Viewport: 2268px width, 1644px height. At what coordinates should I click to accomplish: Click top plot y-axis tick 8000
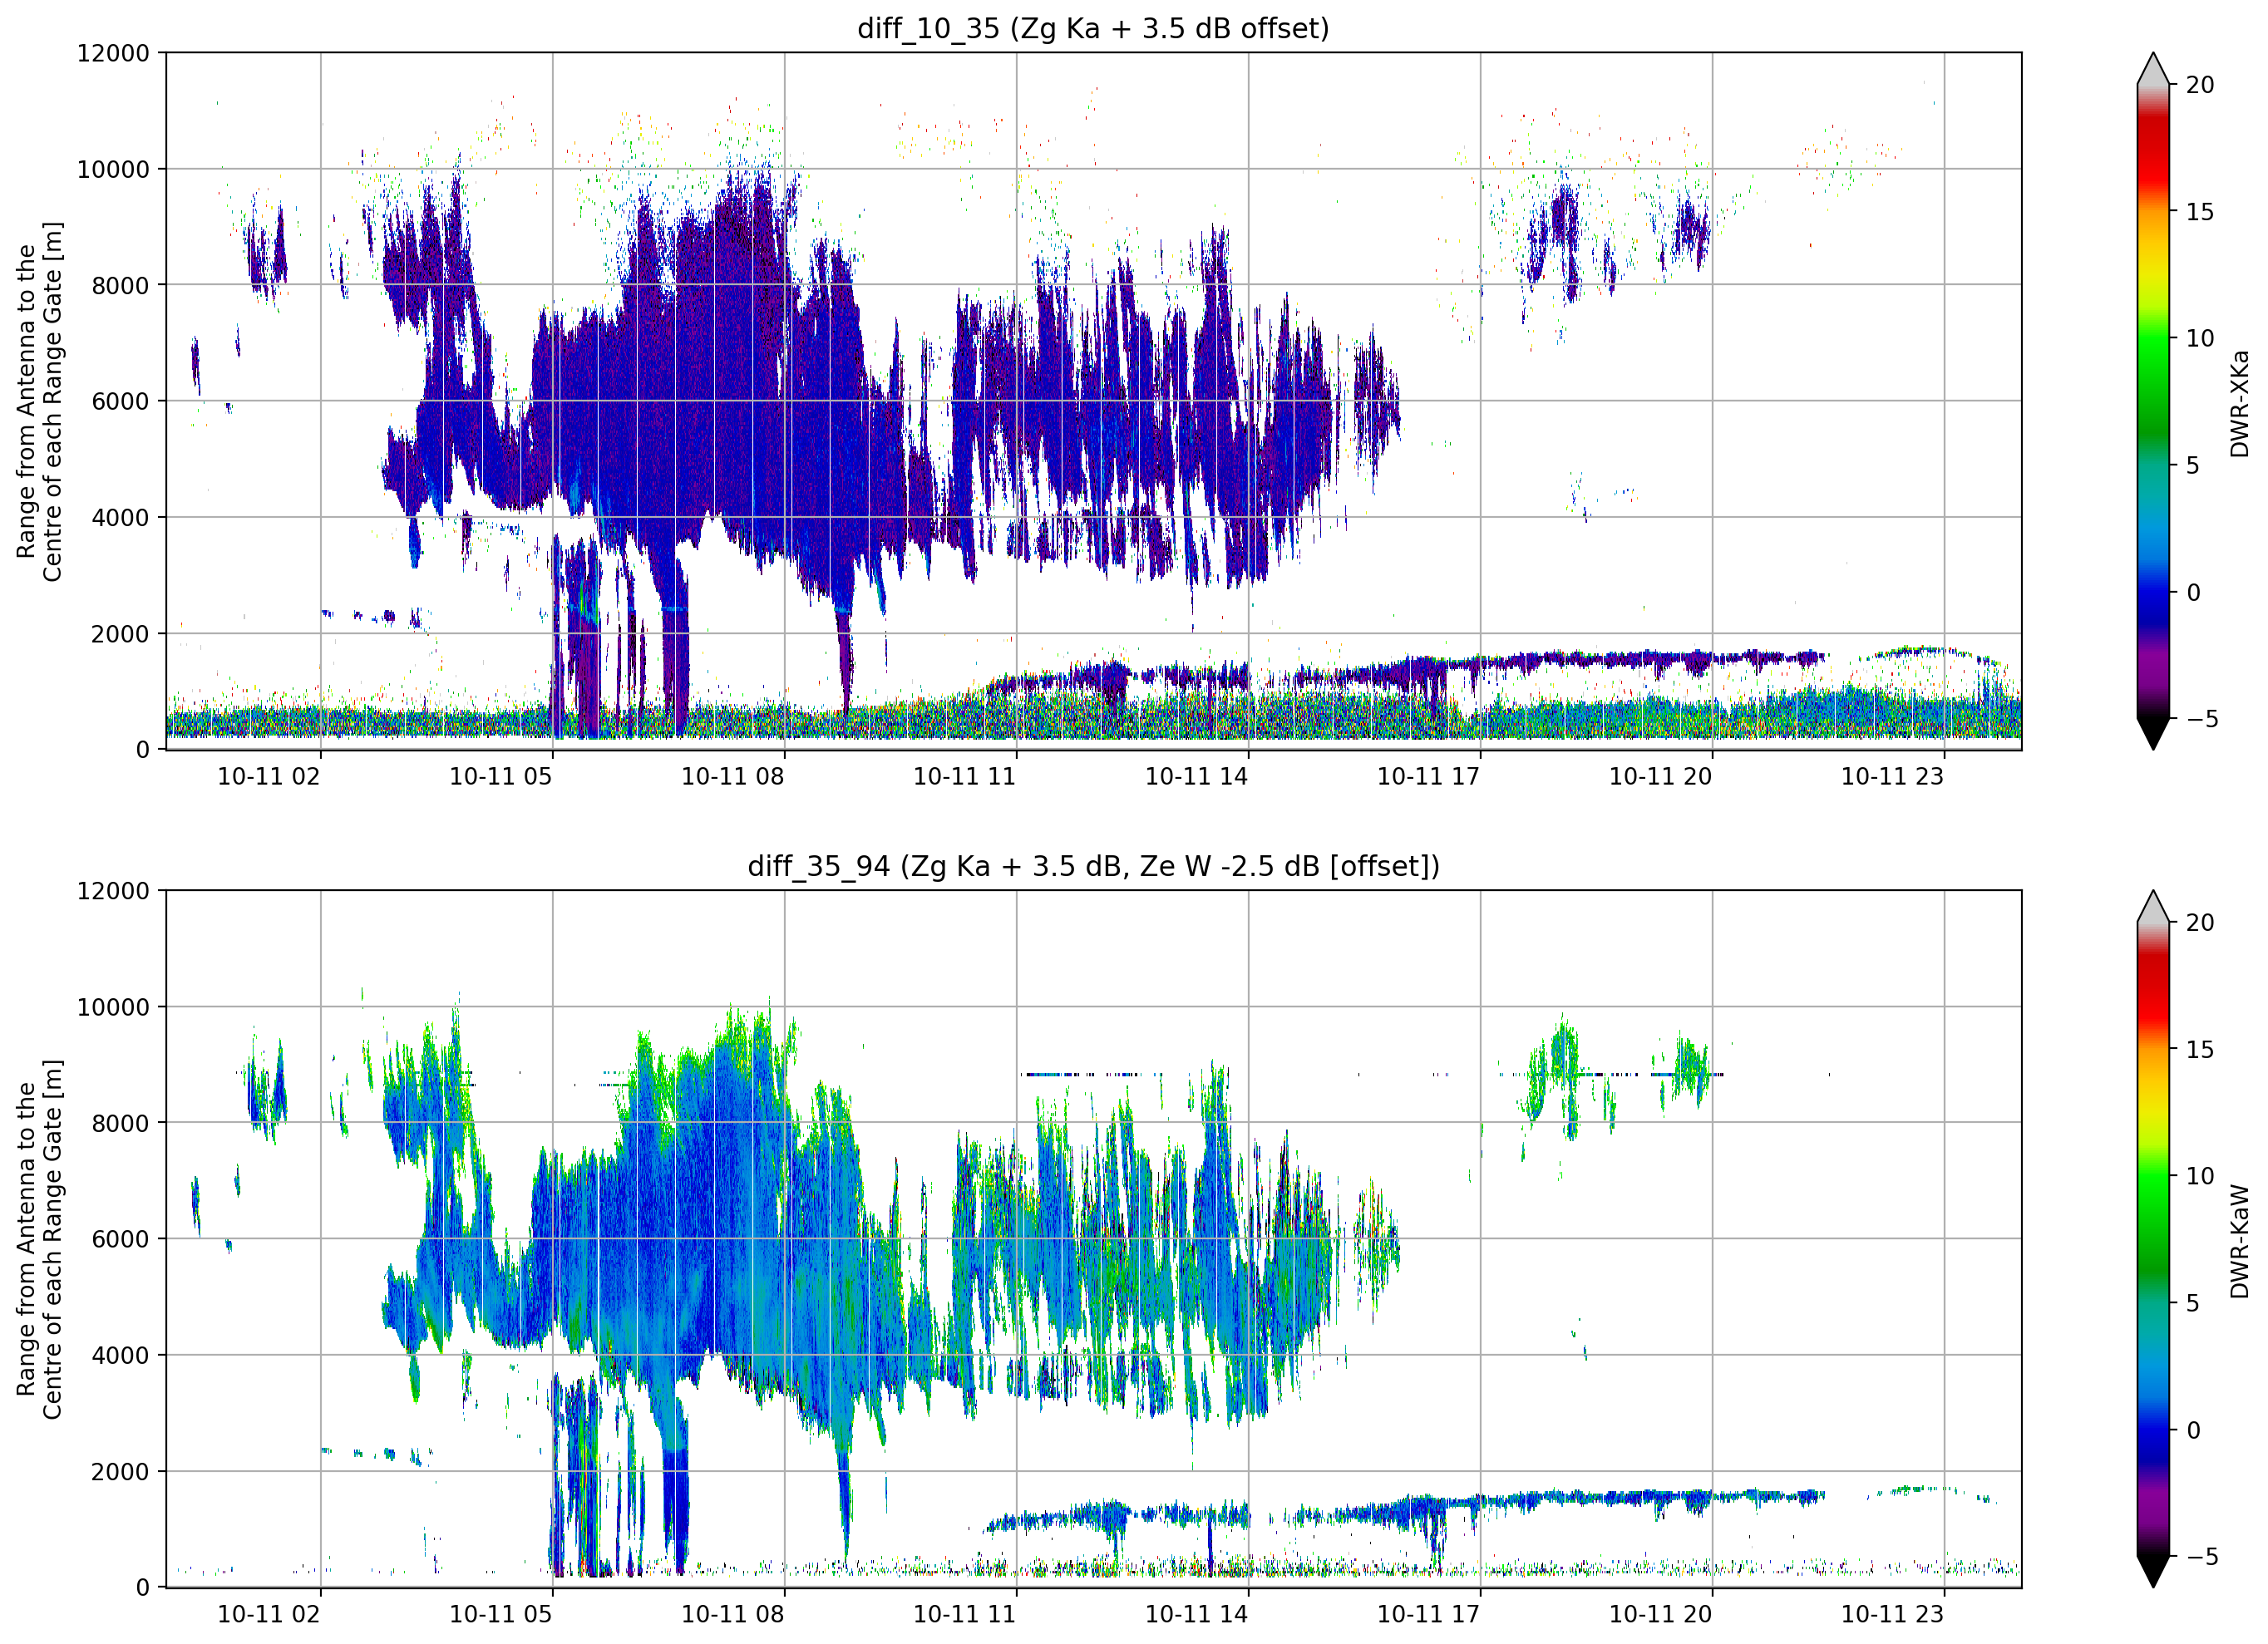coord(120,285)
